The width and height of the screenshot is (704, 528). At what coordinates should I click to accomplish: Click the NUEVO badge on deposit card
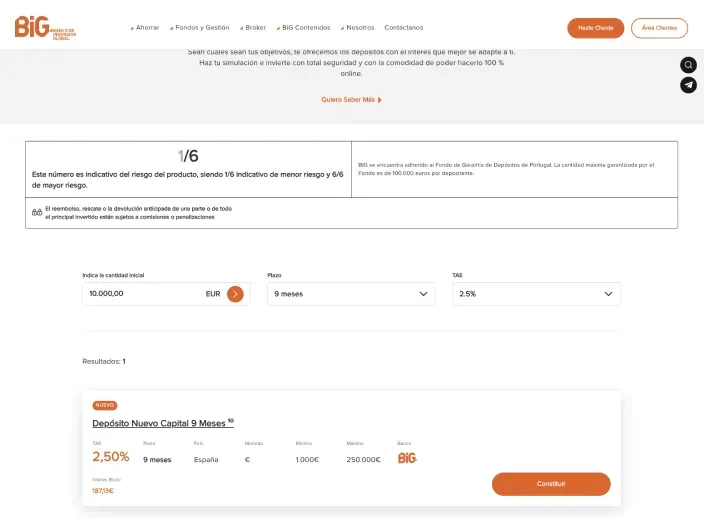coord(105,405)
